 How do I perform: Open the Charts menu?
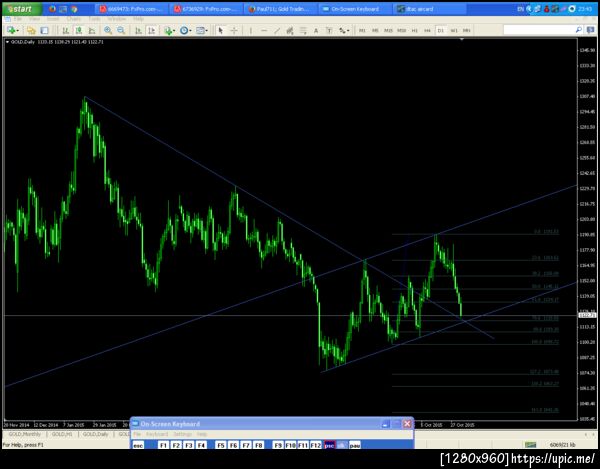point(73,19)
